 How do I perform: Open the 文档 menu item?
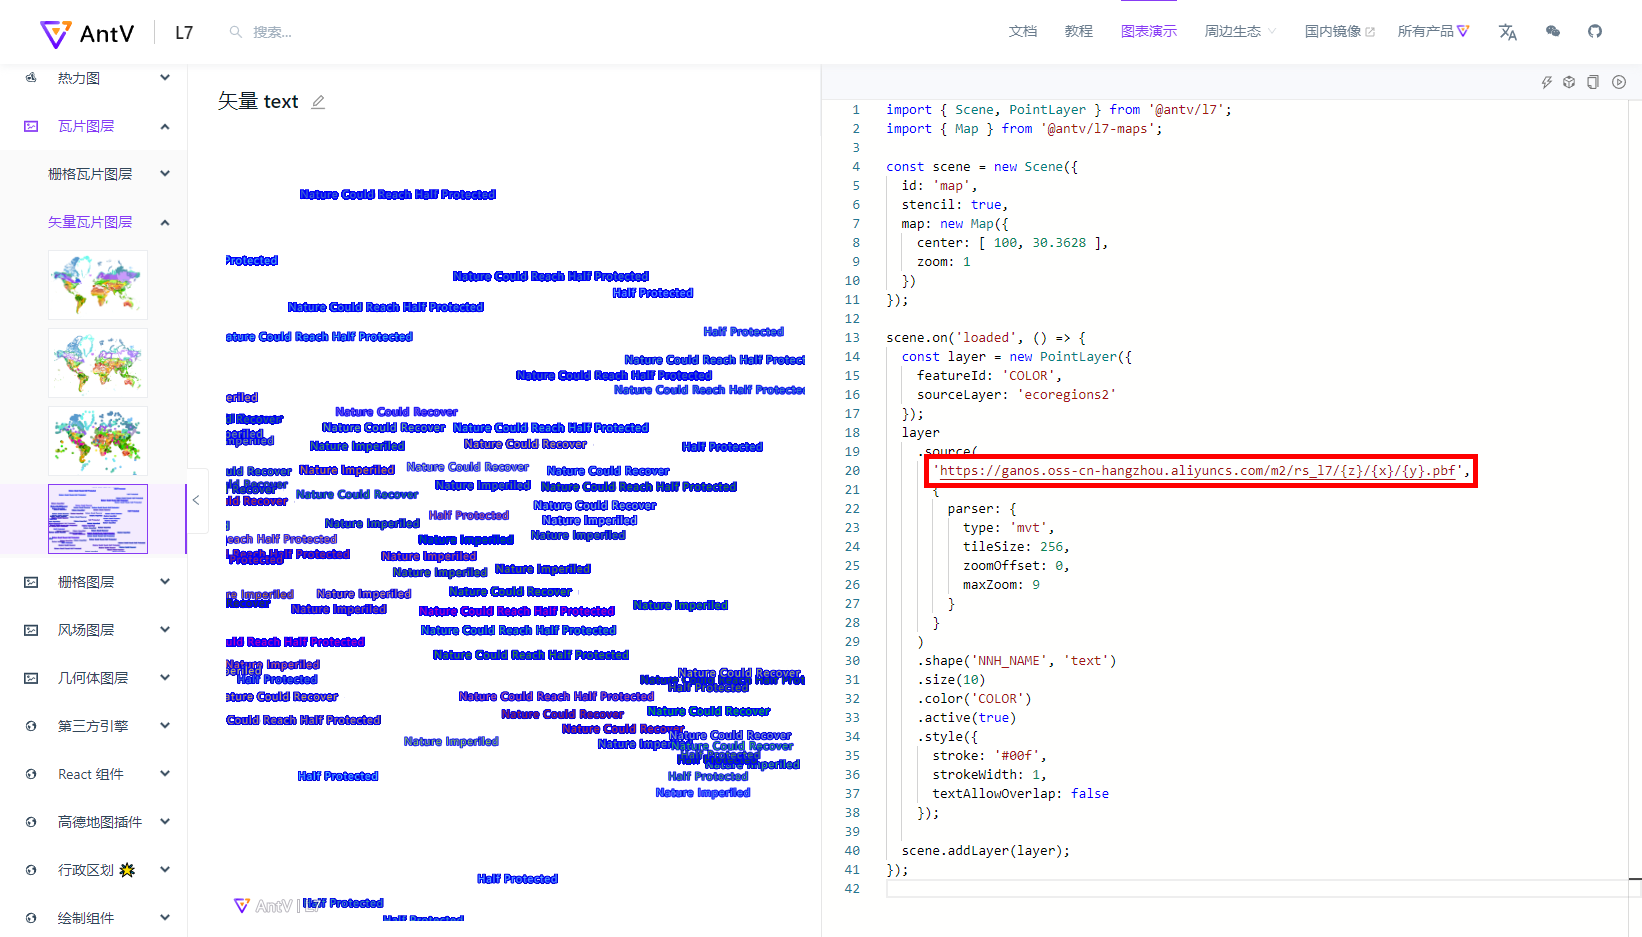(1023, 32)
